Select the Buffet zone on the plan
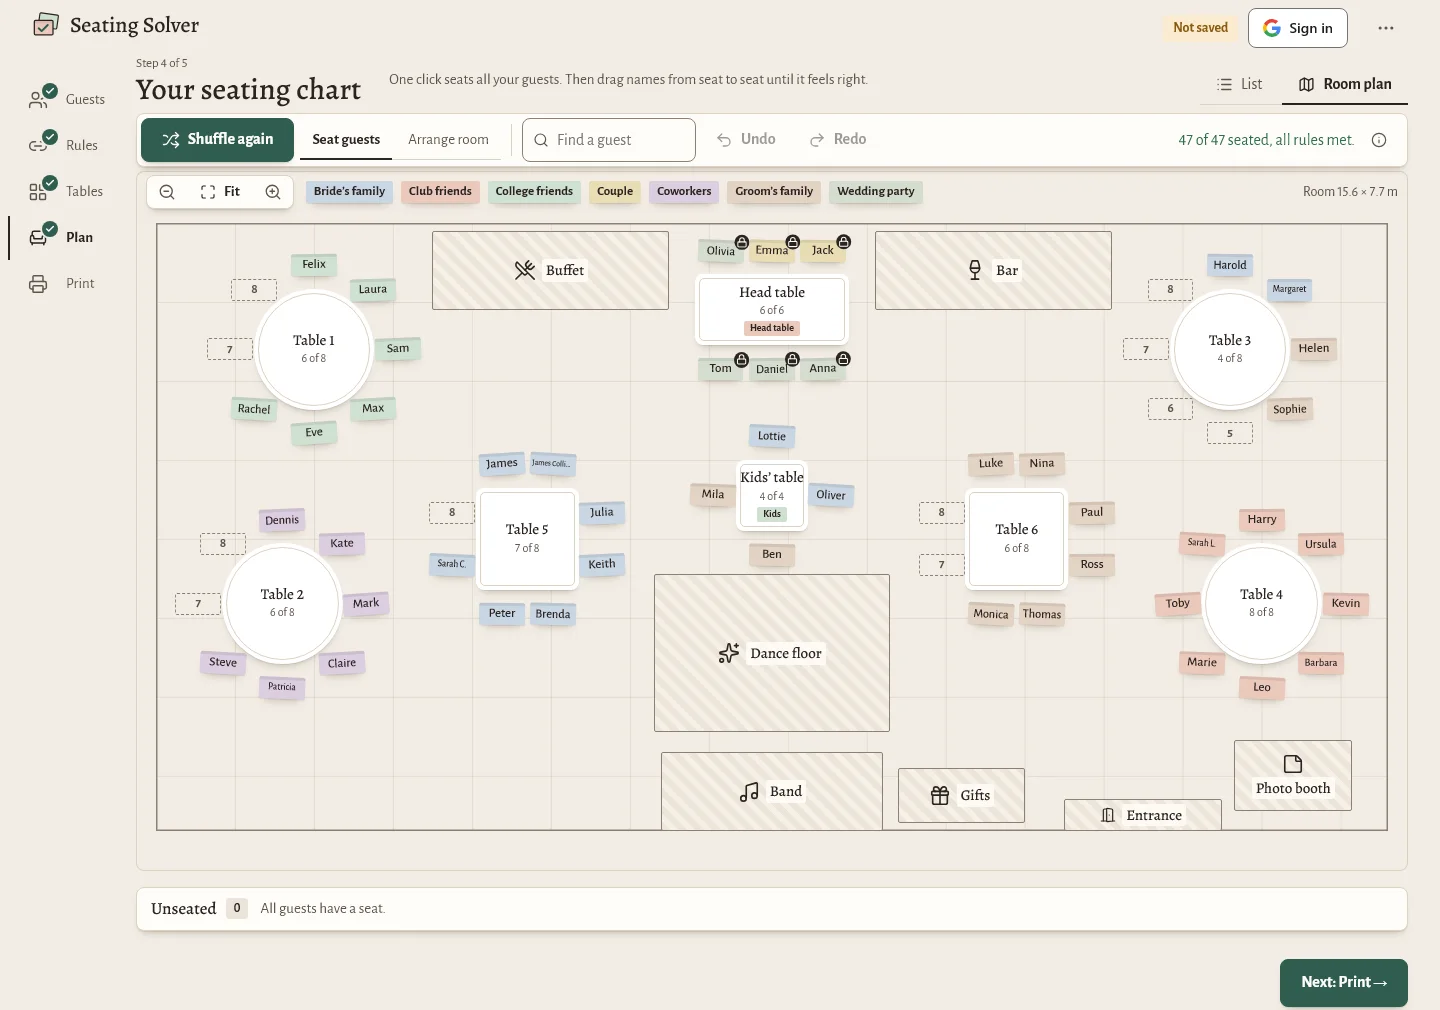 (550, 270)
